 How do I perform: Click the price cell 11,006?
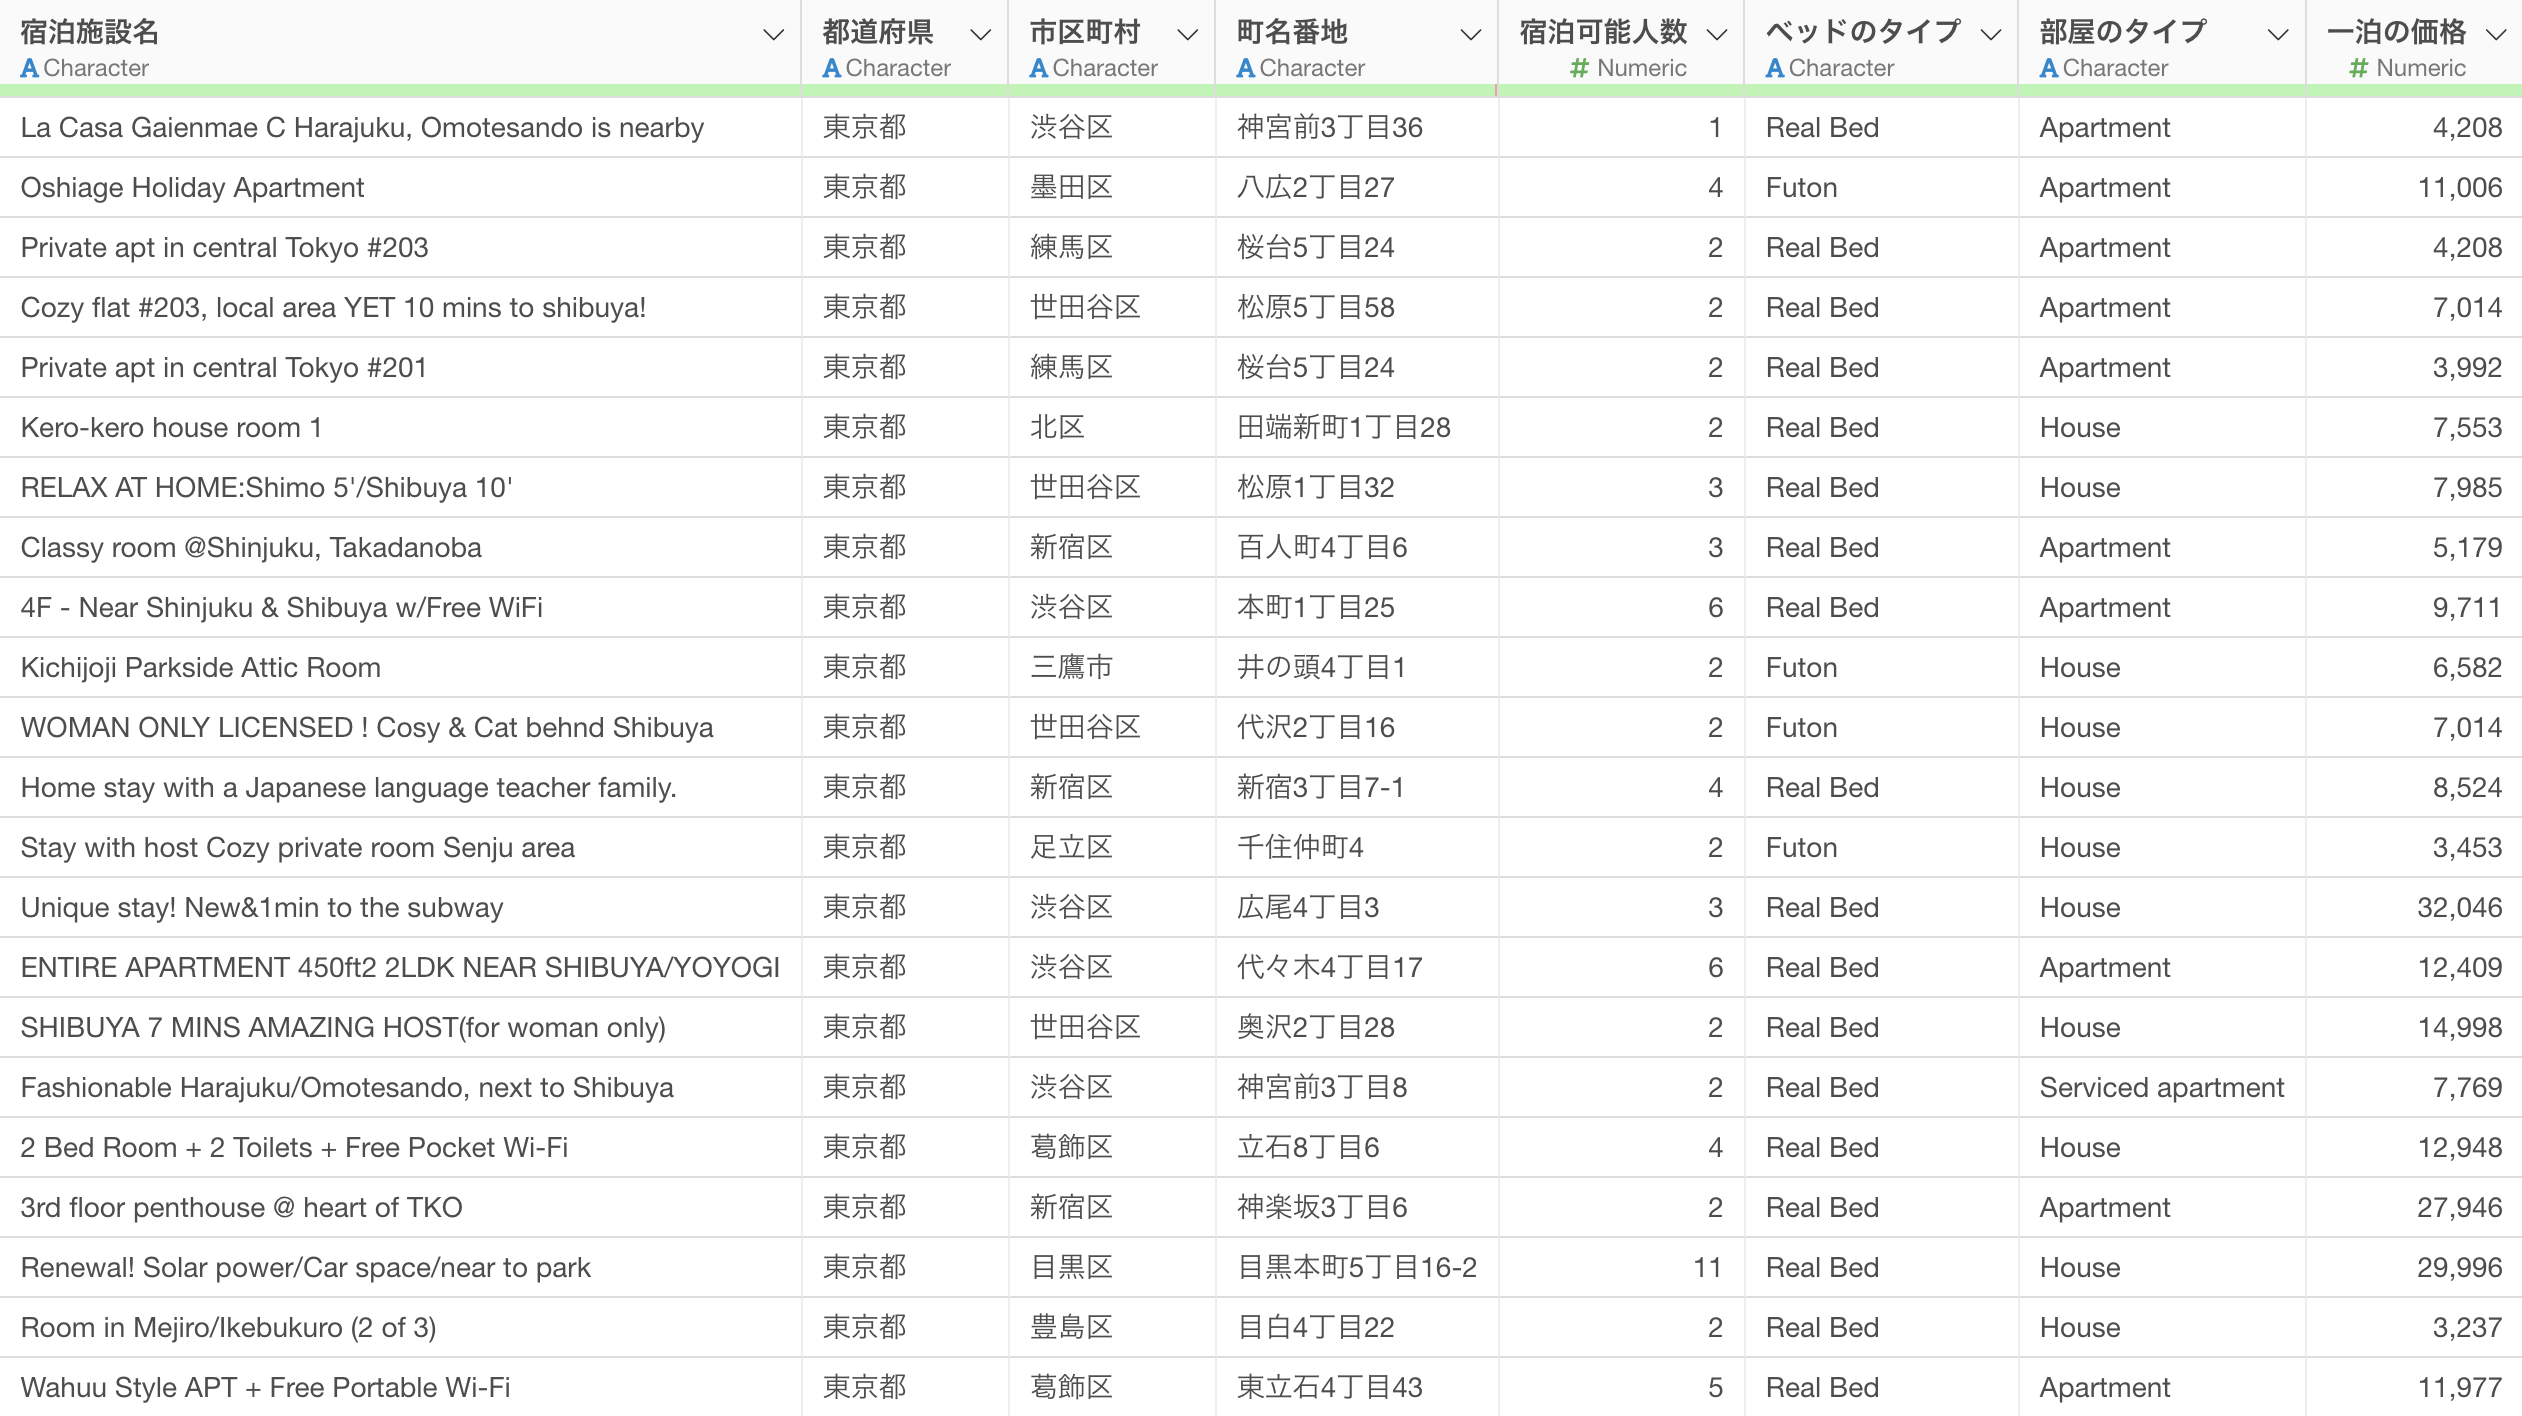(x=2414, y=187)
